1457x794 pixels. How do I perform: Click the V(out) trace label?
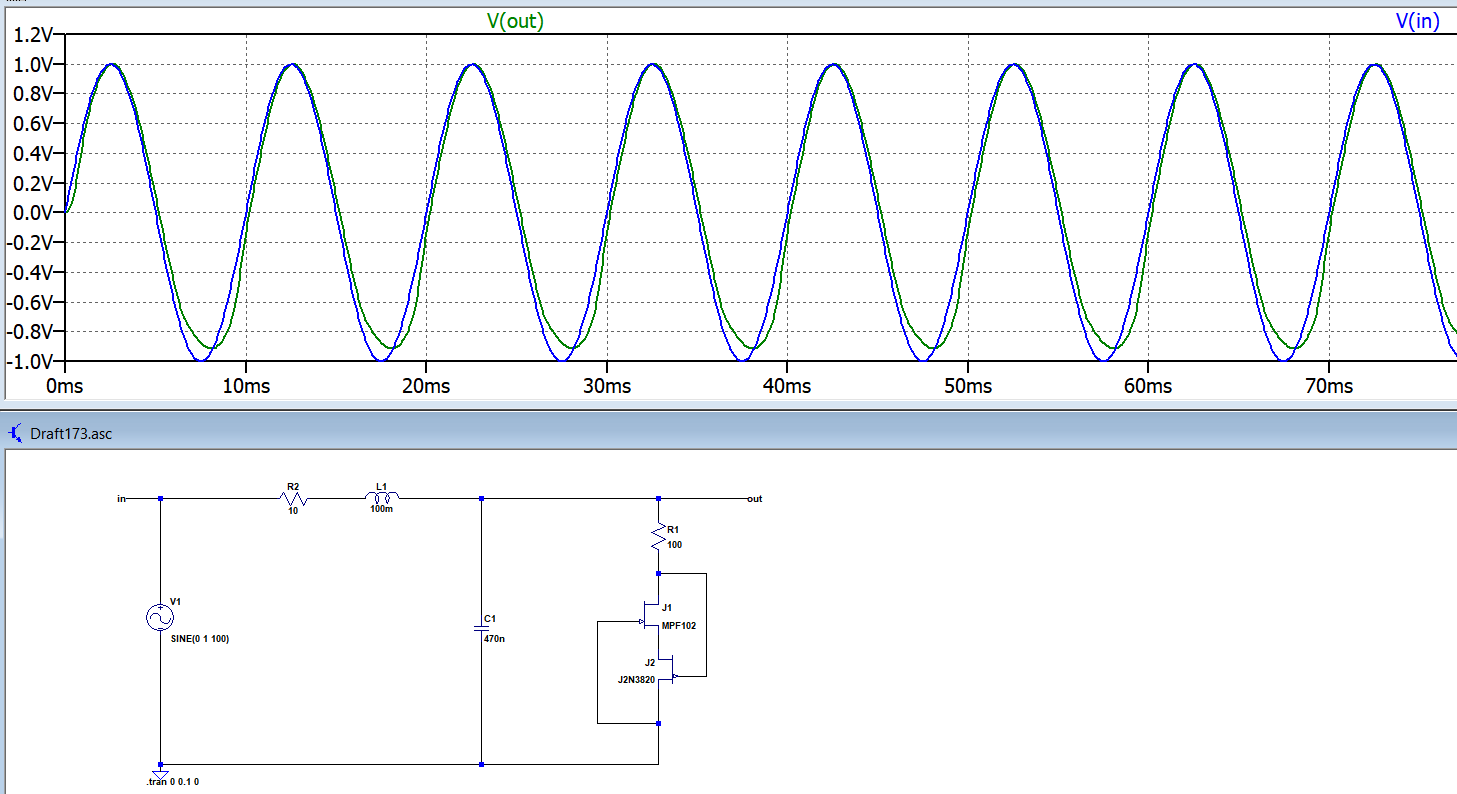(x=515, y=21)
